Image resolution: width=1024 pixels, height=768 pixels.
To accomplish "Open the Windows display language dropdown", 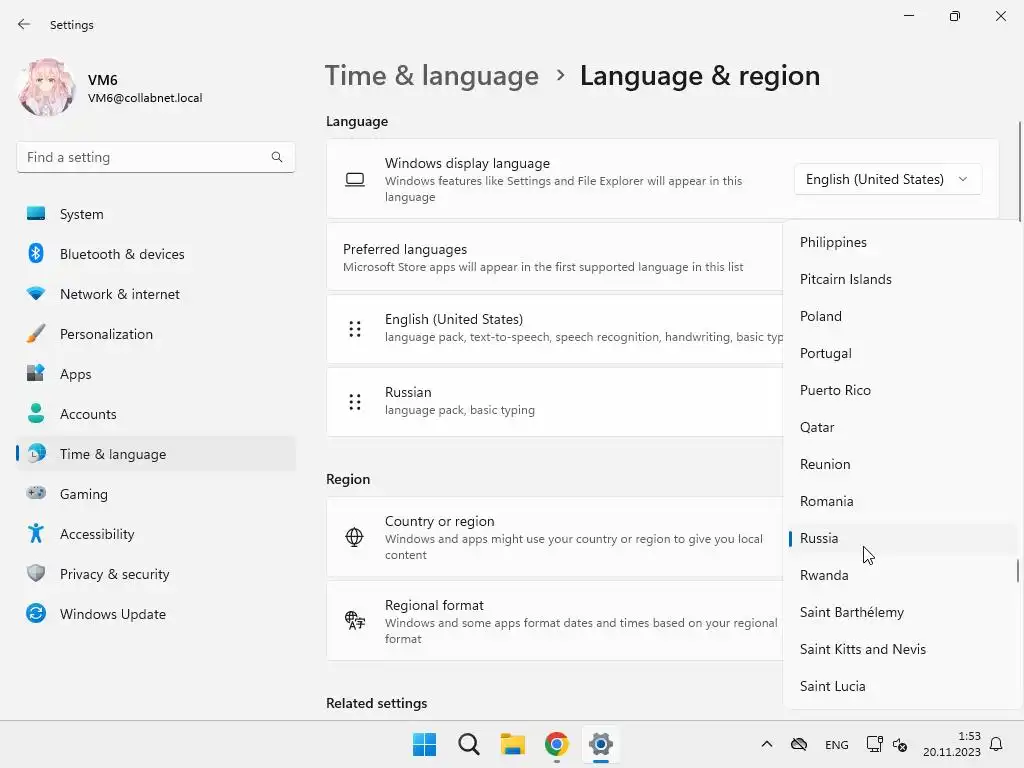I will click(x=888, y=179).
